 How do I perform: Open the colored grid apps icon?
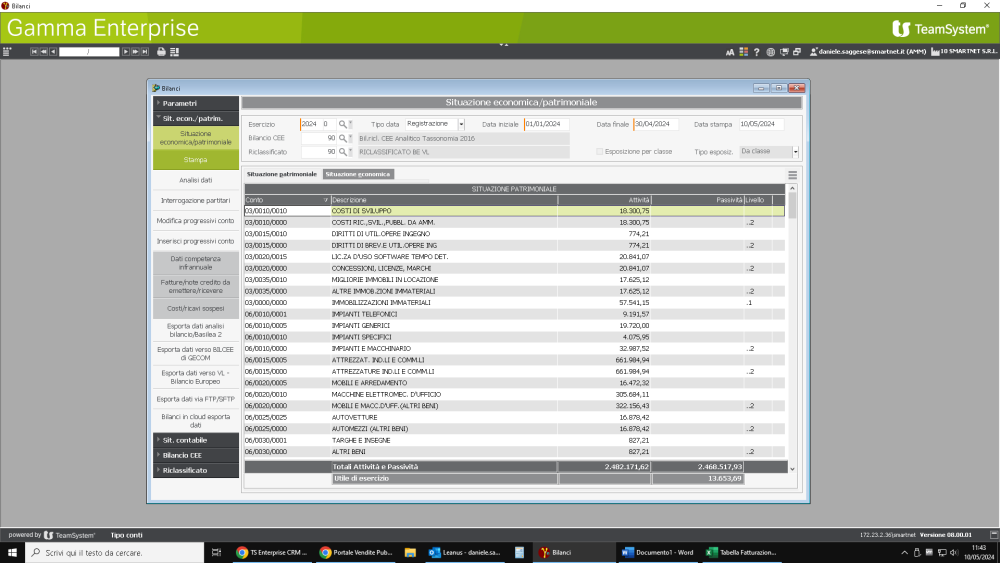coord(743,51)
